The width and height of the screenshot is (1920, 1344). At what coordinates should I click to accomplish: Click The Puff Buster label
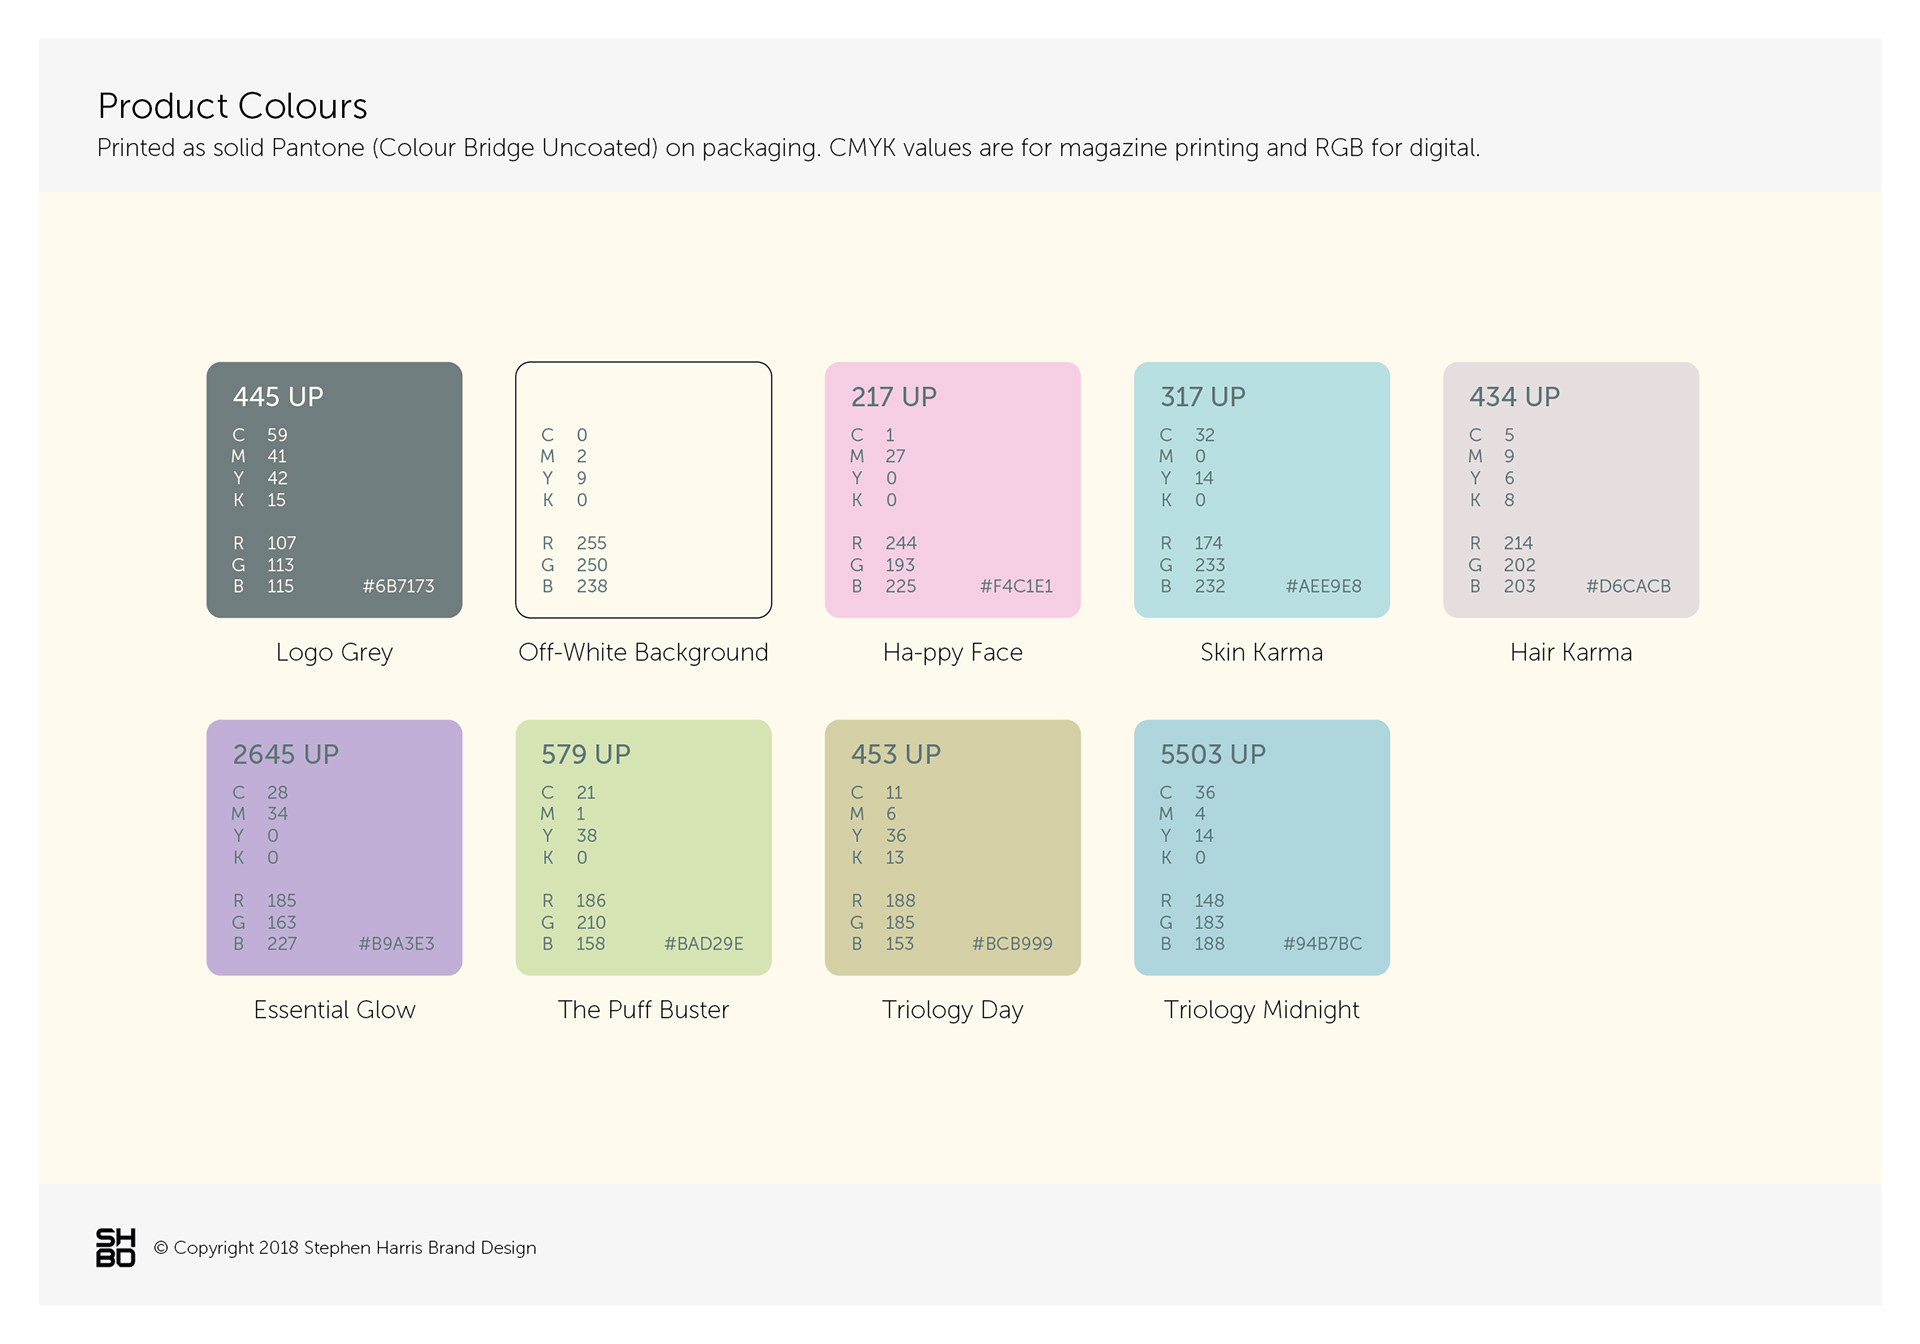click(643, 1009)
